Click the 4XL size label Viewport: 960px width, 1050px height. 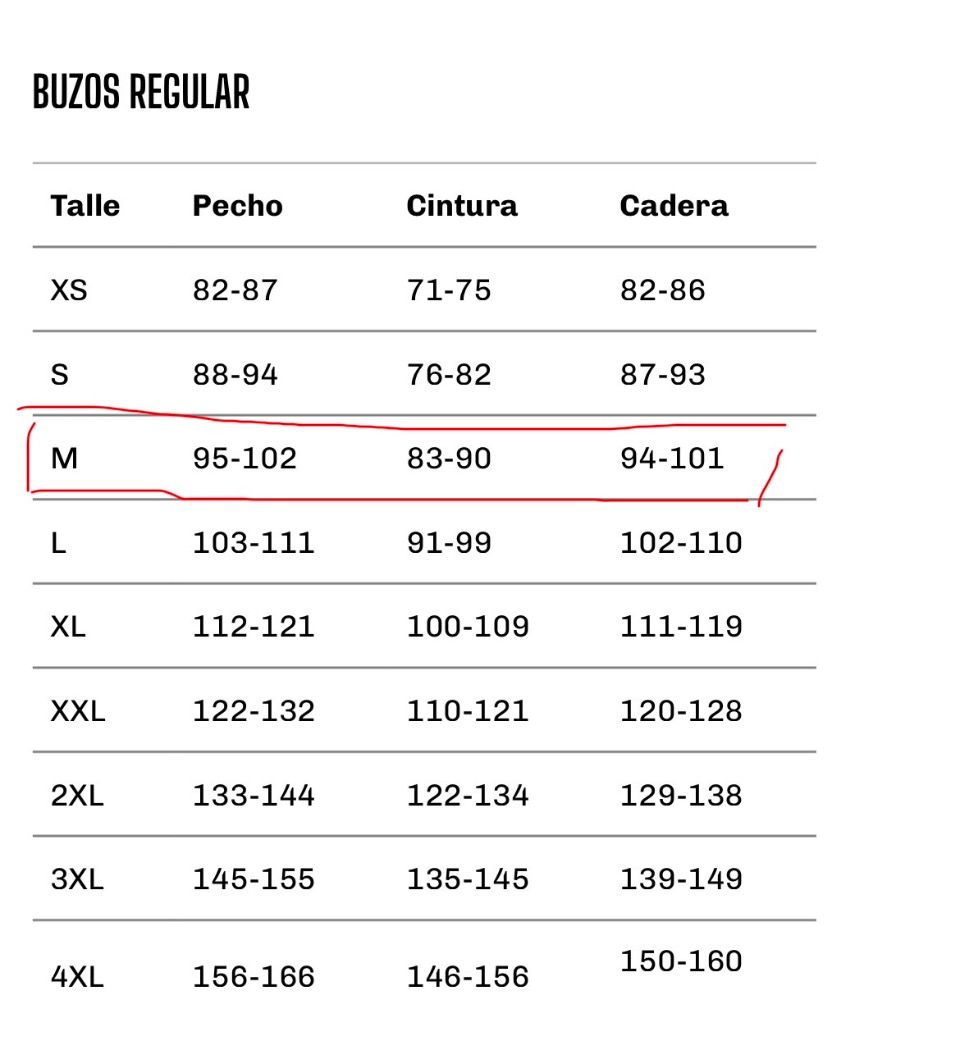(x=78, y=977)
